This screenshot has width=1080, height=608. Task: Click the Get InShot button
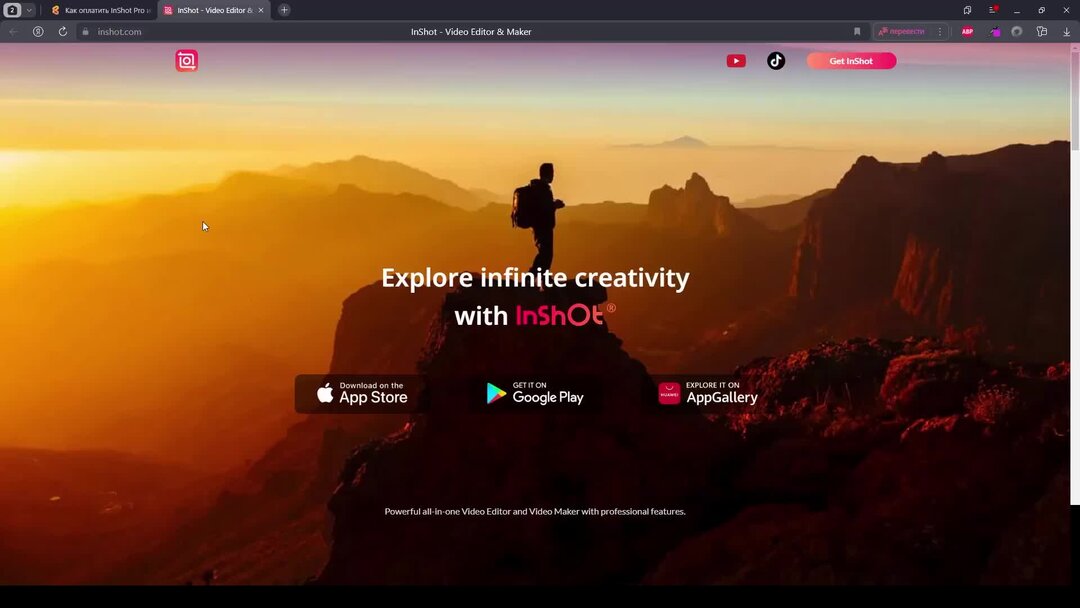point(851,61)
